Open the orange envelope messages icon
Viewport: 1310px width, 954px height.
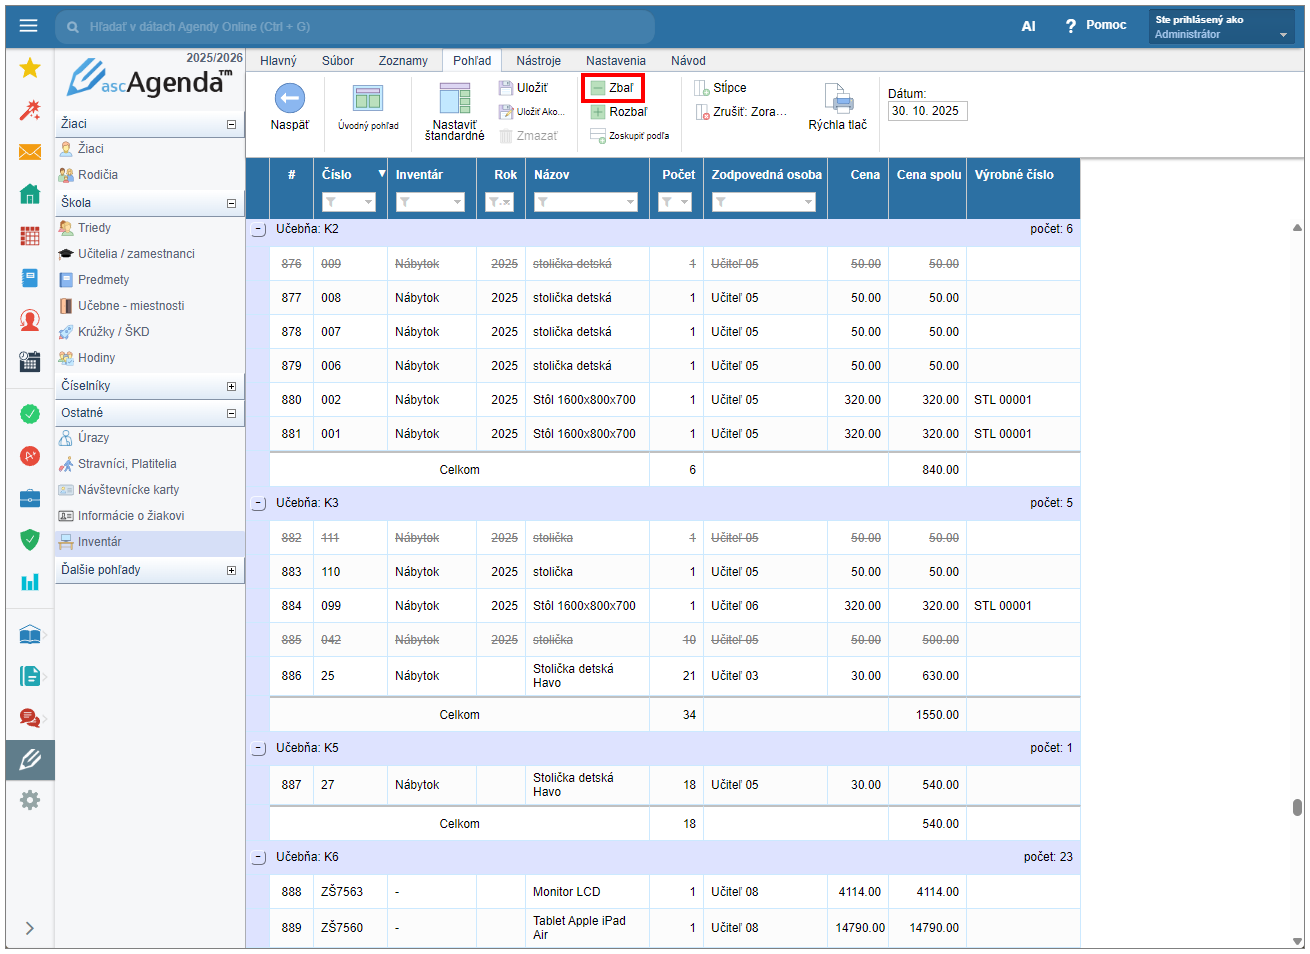point(30,152)
